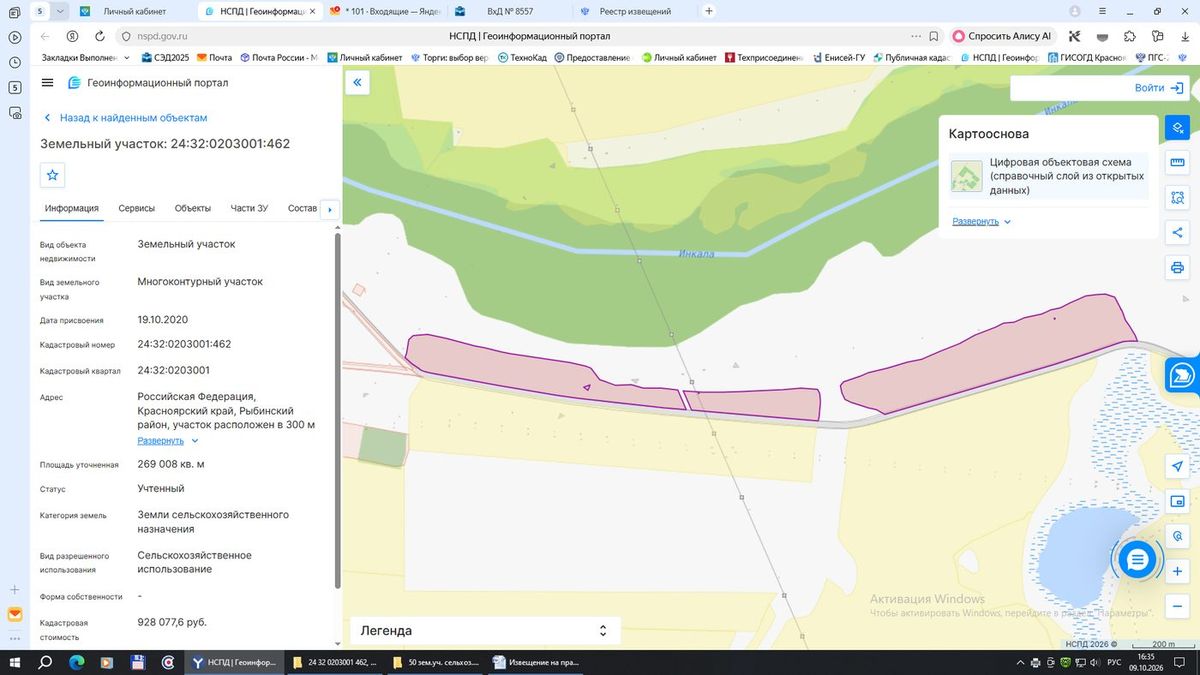Select the Цифровая объектовая схема basemap thumbnail
The width and height of the screenshot is (1200, 675).
[966, 176]
